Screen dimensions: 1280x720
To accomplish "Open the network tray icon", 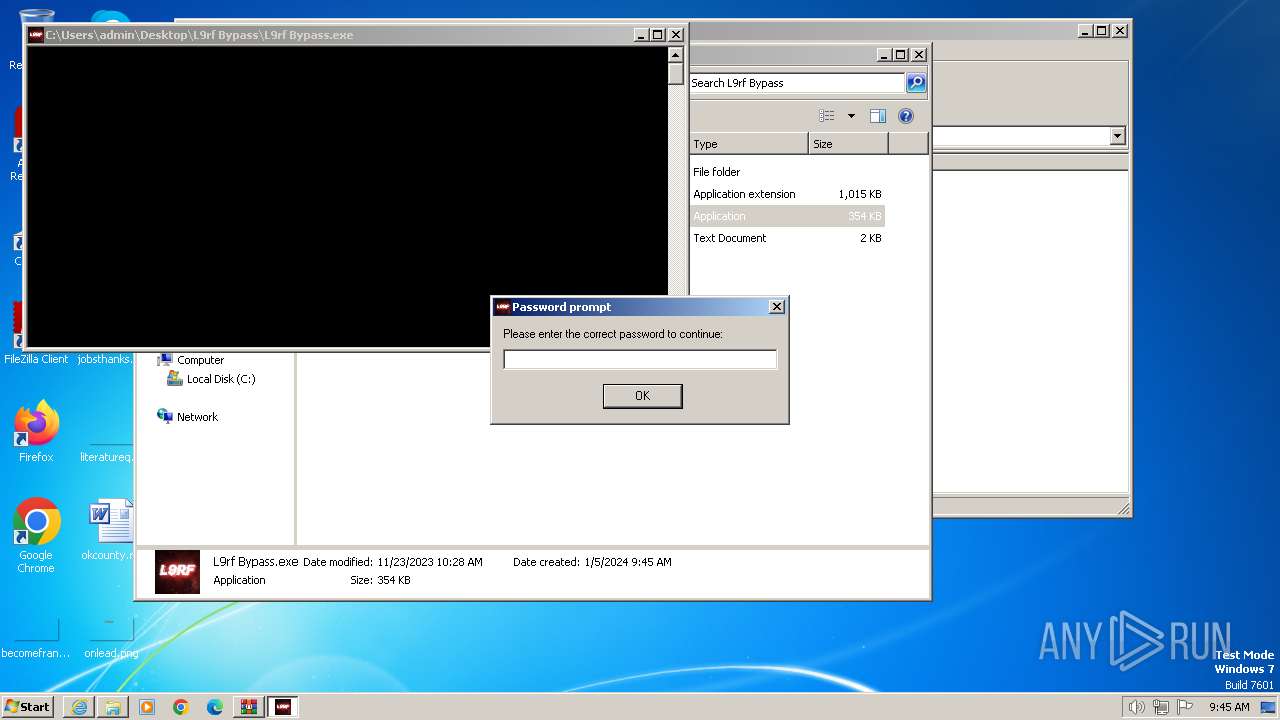I will (1161, 707).
